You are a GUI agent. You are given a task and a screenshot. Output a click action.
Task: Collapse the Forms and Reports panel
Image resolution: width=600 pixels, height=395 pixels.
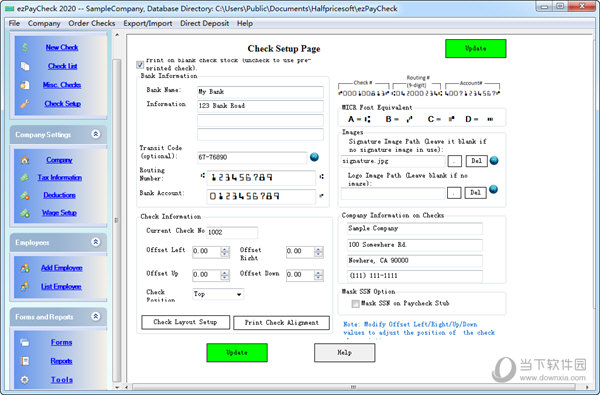(x=96, y=317)
